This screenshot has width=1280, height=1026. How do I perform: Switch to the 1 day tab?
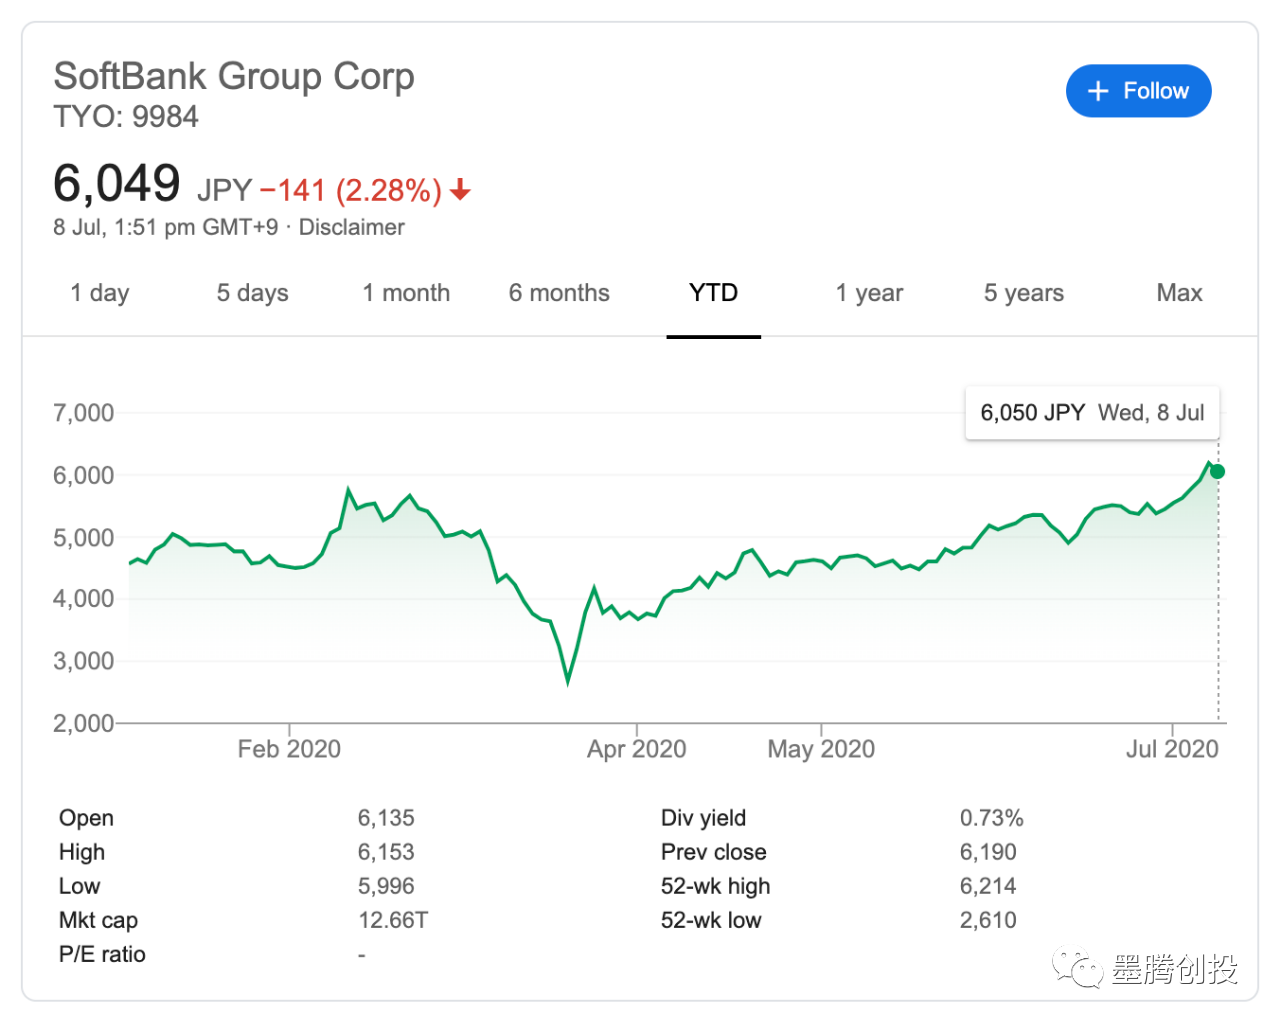click(x=100, y=293)
